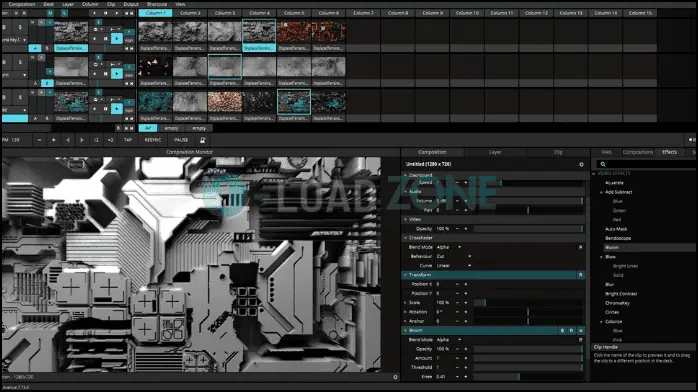
Task: Select the orange clip thumbnail under Column 5
Action: pos(294,32)
